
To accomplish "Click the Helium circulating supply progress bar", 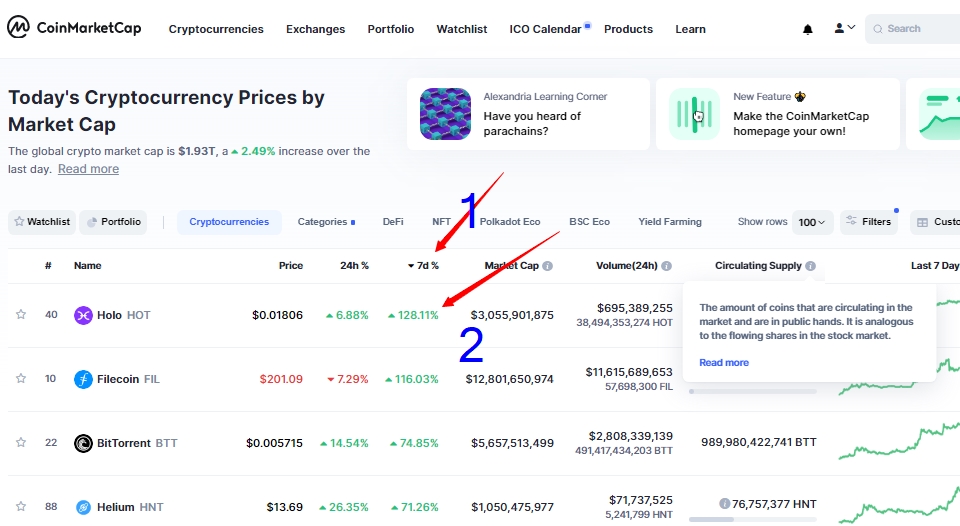I will [752, 520].
